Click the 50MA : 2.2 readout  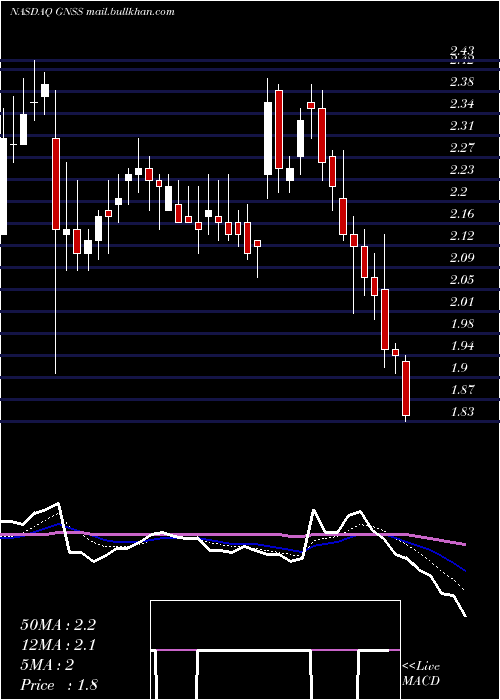pyautogui.click(x=58, y=625)
